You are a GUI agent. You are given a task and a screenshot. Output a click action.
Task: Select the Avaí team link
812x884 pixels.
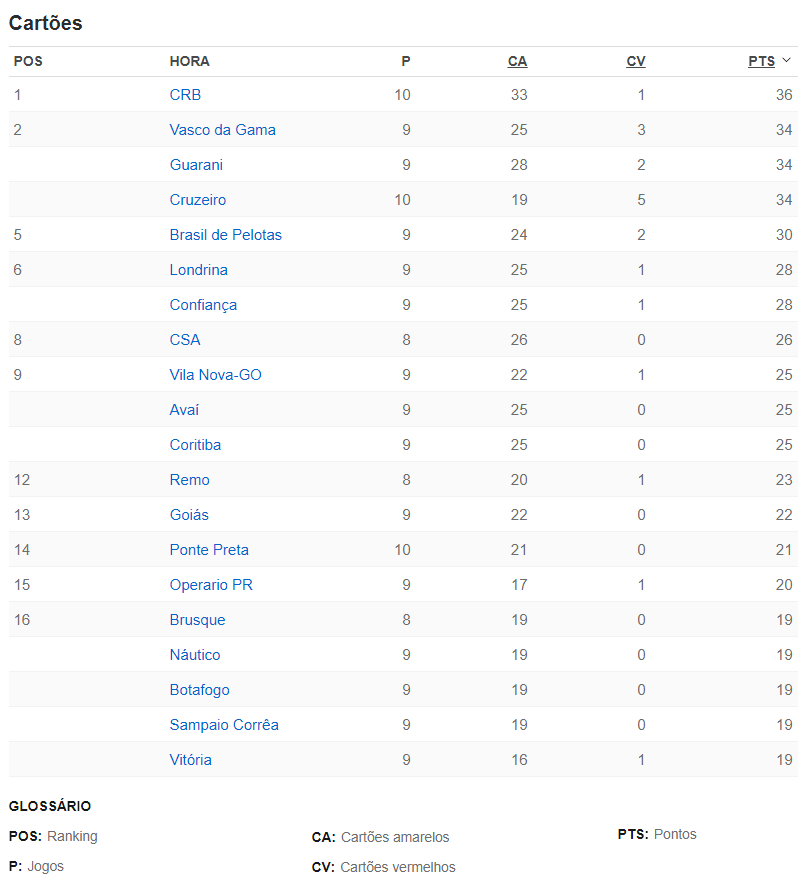pos(184,410)
